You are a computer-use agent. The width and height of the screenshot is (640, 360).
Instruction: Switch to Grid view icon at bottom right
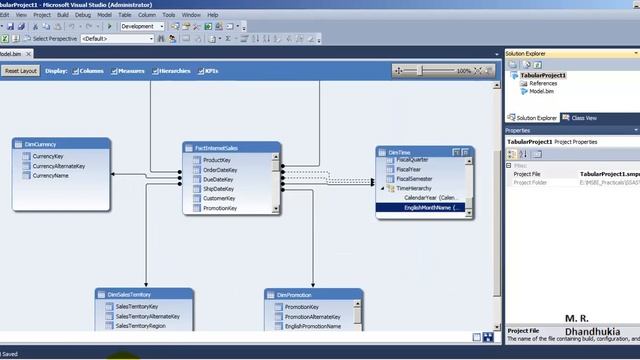476,337
